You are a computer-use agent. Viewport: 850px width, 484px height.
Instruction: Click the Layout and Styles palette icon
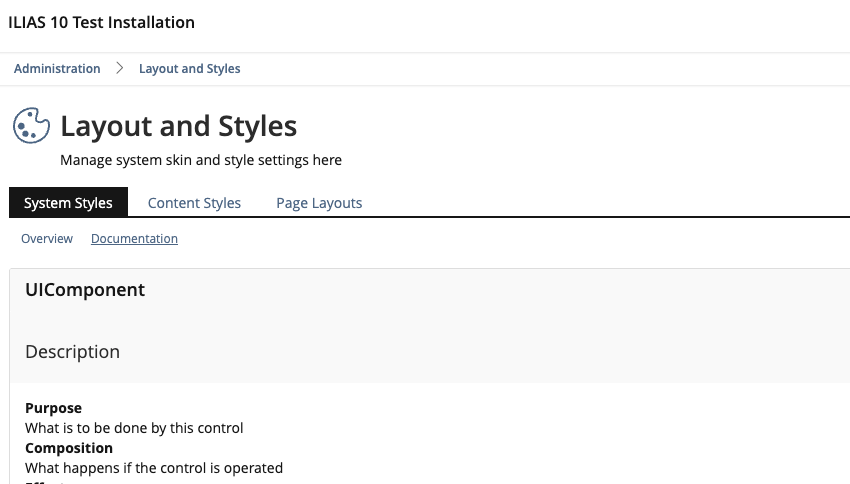click(31, 126)
